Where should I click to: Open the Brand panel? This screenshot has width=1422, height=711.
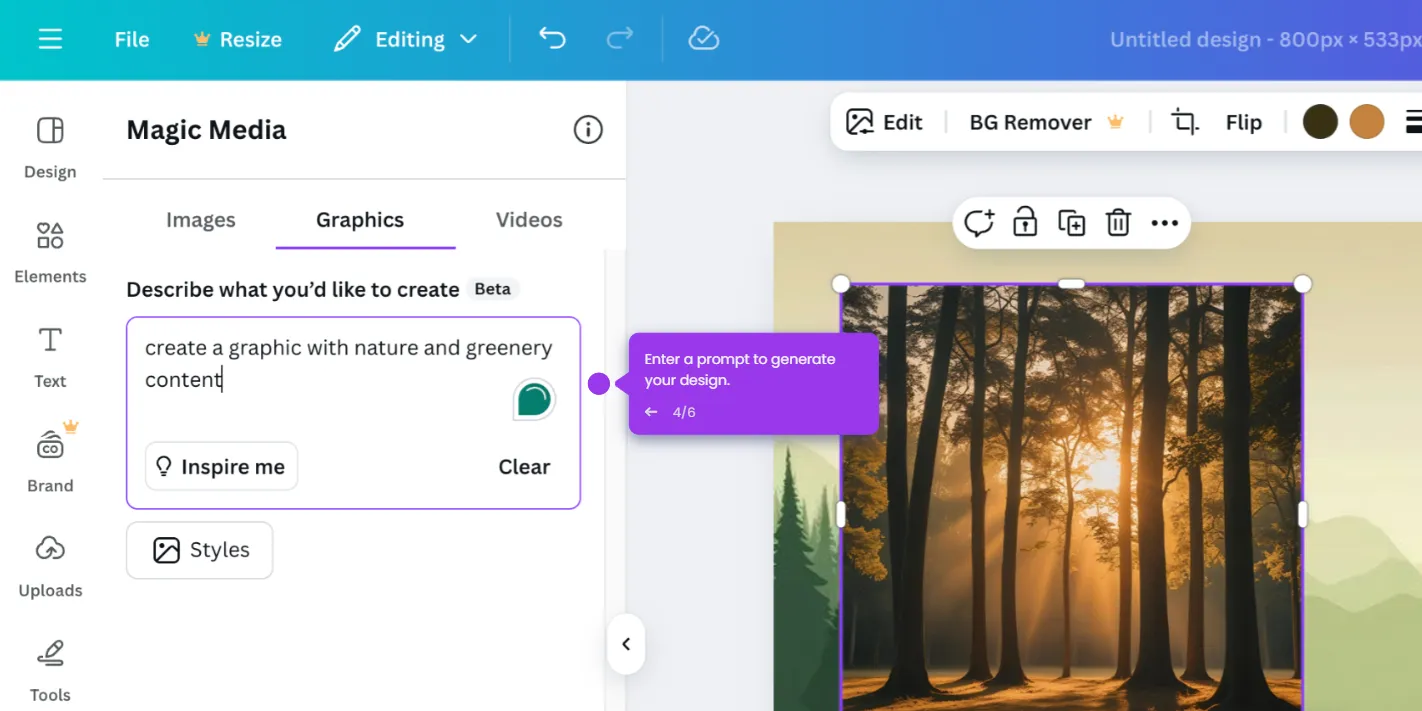49,460
